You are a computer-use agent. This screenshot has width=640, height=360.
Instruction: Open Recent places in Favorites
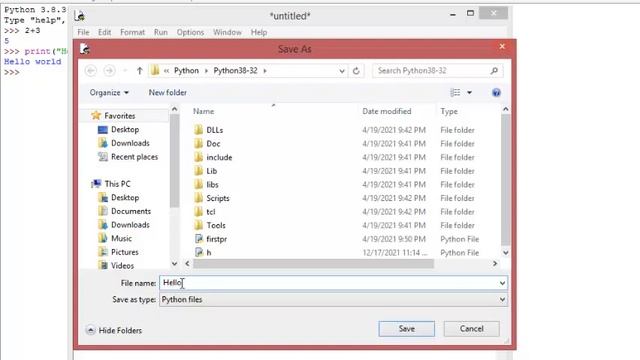pyautogui.click(x=134, y=157)
